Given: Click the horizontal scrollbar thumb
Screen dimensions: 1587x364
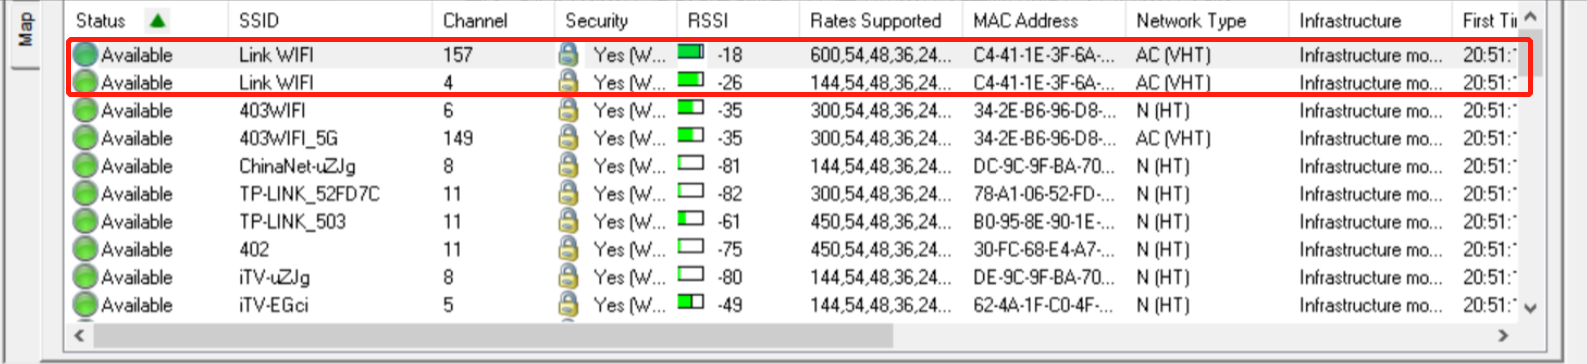Looking at the screenshot, I should (x=493, y=335).
